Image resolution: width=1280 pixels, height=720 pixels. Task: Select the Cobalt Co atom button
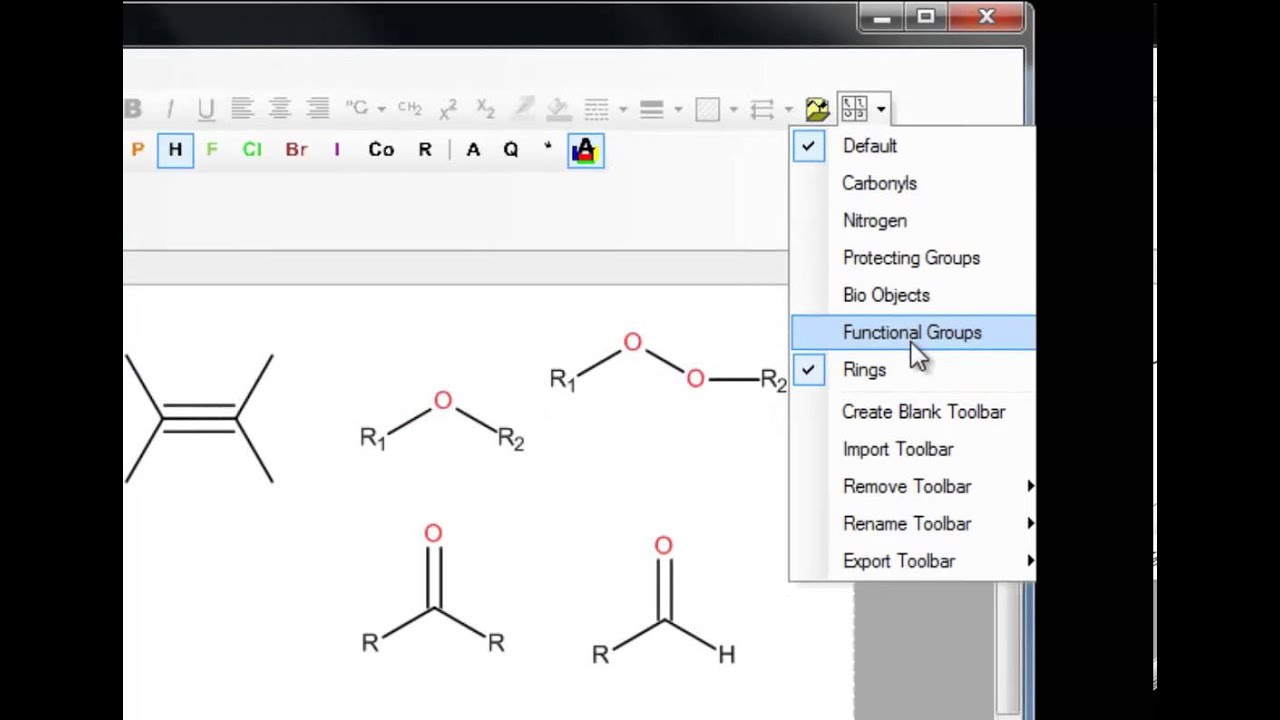(381, 150)
